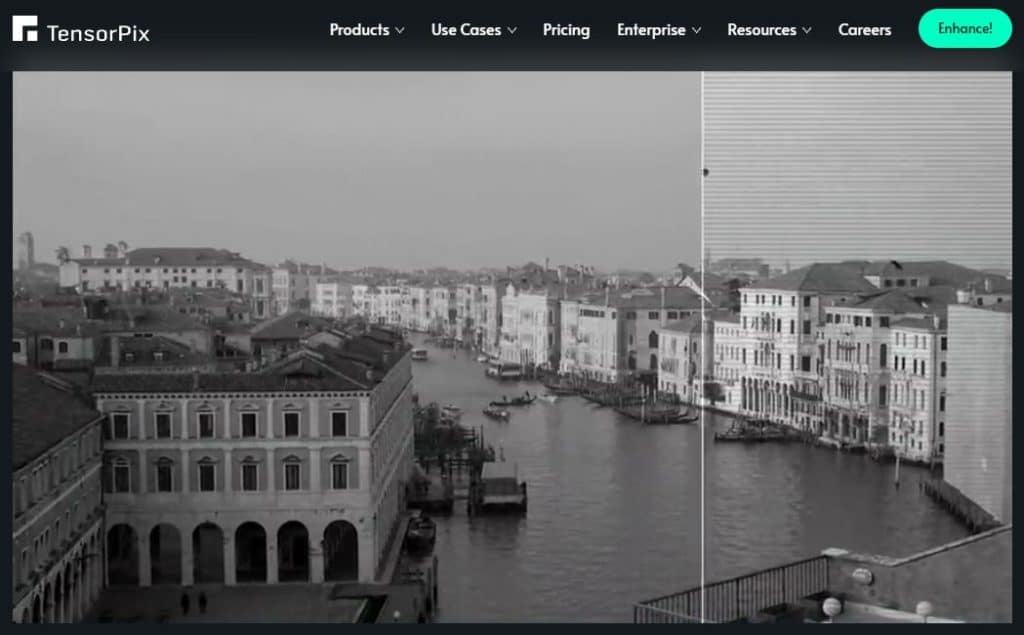
Task: Select Careers in the navigation bar
Action: [864, 30]
